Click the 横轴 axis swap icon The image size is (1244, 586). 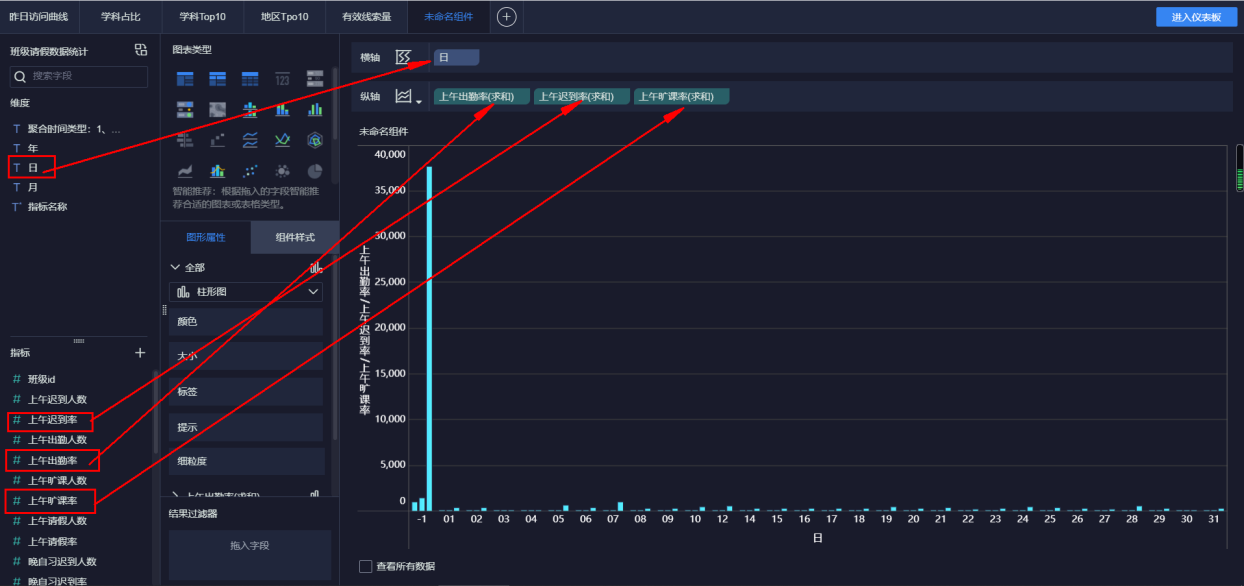coord(403,57)
